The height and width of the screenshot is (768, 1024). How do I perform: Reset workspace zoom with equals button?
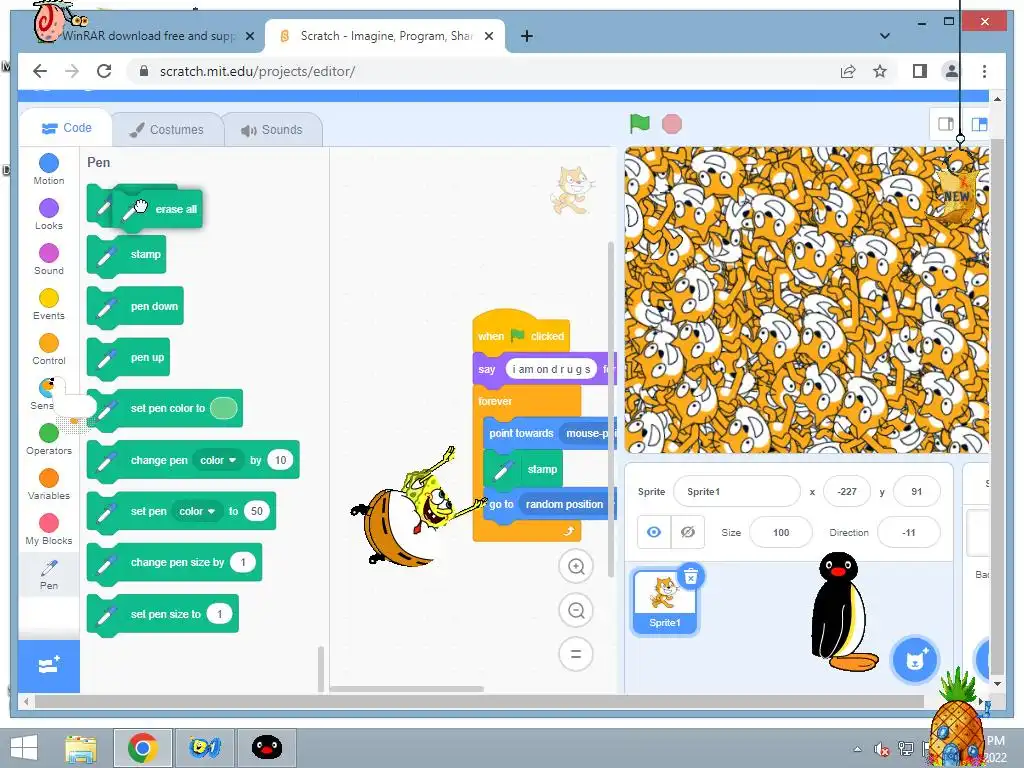coord(576,654)
